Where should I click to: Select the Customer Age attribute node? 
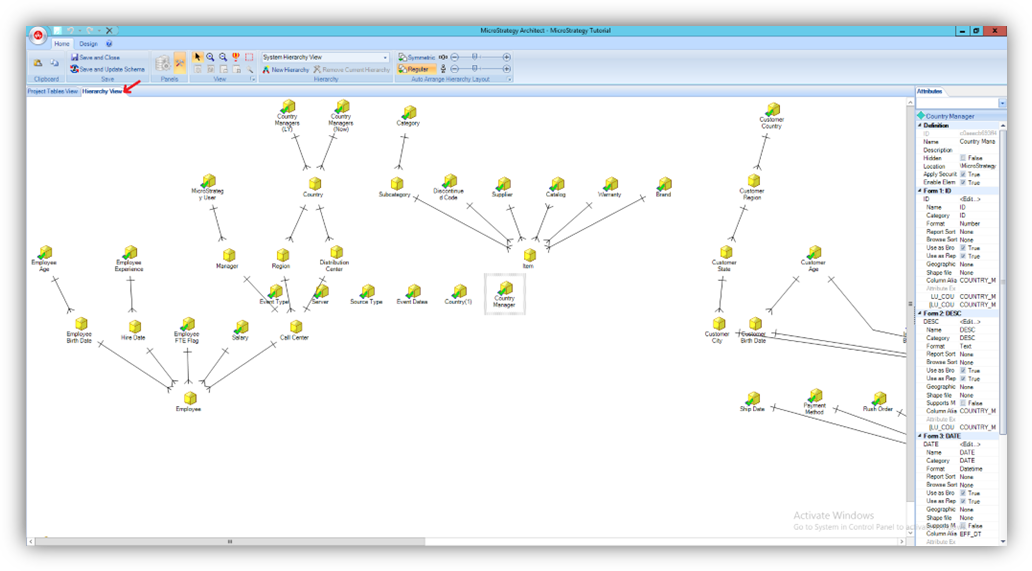tap(814, 259)
